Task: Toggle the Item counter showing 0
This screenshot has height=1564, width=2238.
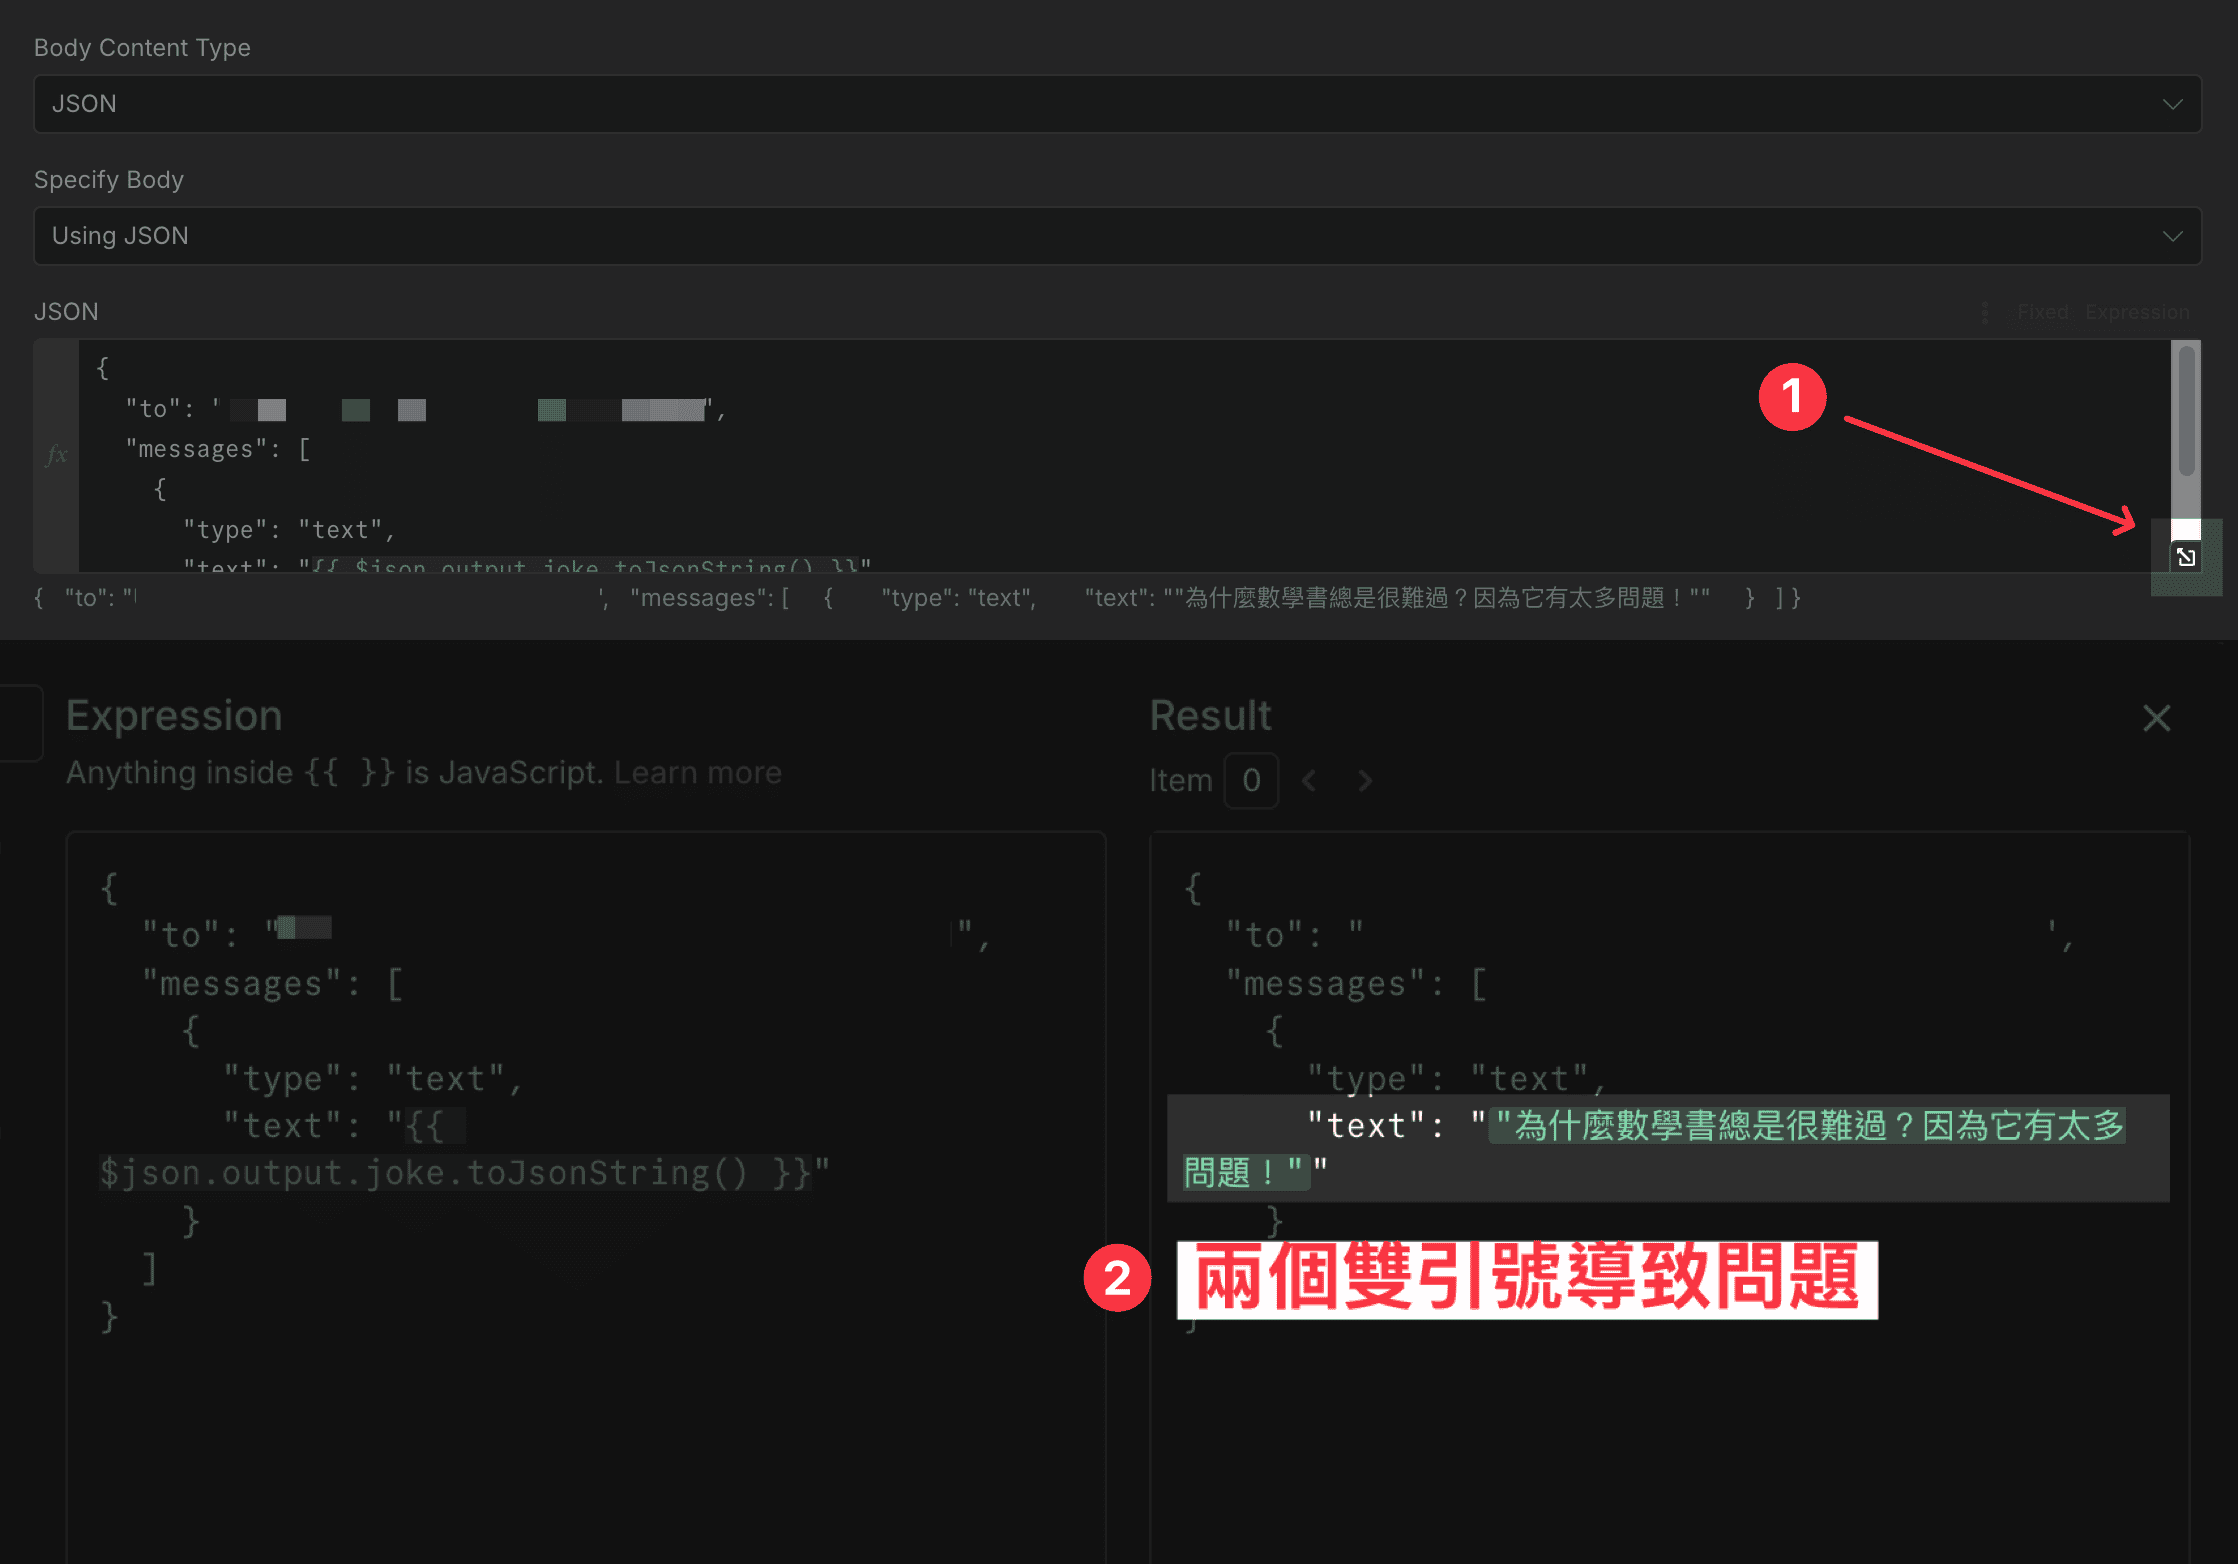Action: pos(1251,781)
